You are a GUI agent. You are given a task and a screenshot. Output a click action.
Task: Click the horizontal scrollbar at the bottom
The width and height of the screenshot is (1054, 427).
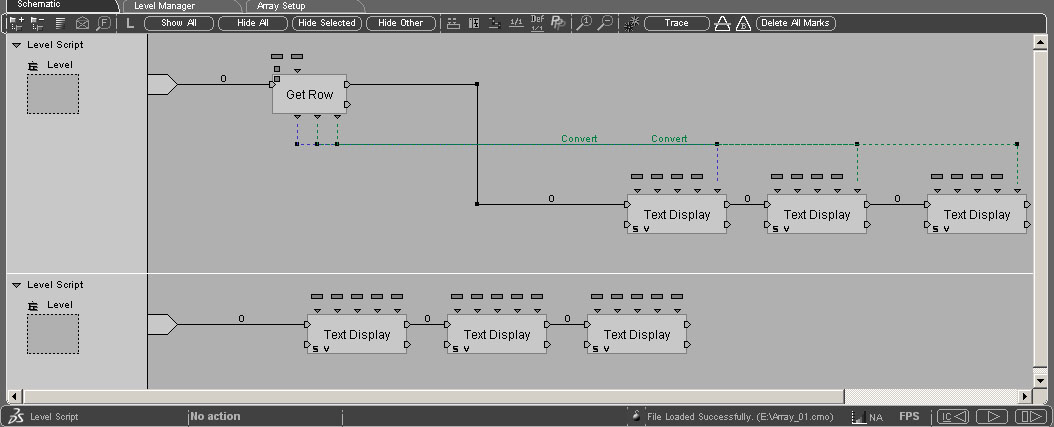[430, 397]
